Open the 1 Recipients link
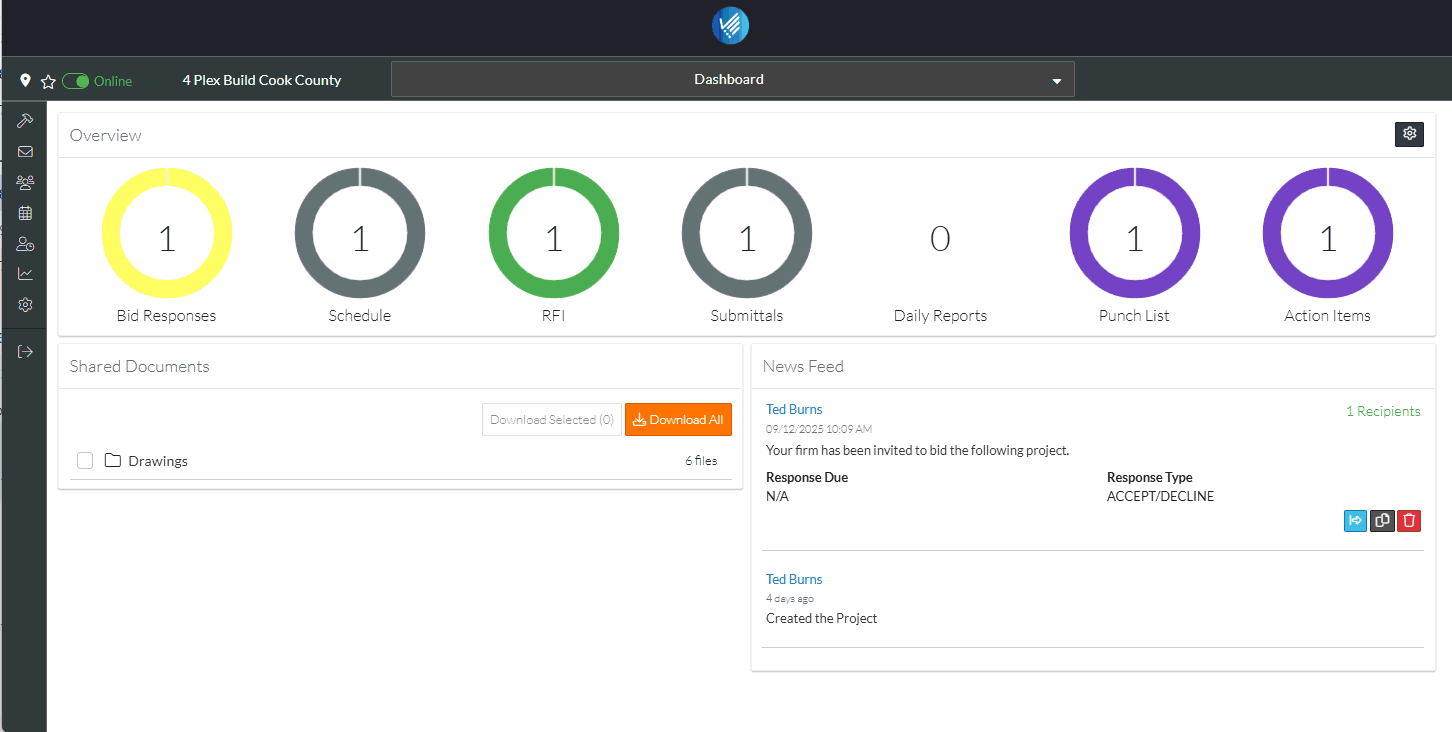 (x=1382, y=411)
